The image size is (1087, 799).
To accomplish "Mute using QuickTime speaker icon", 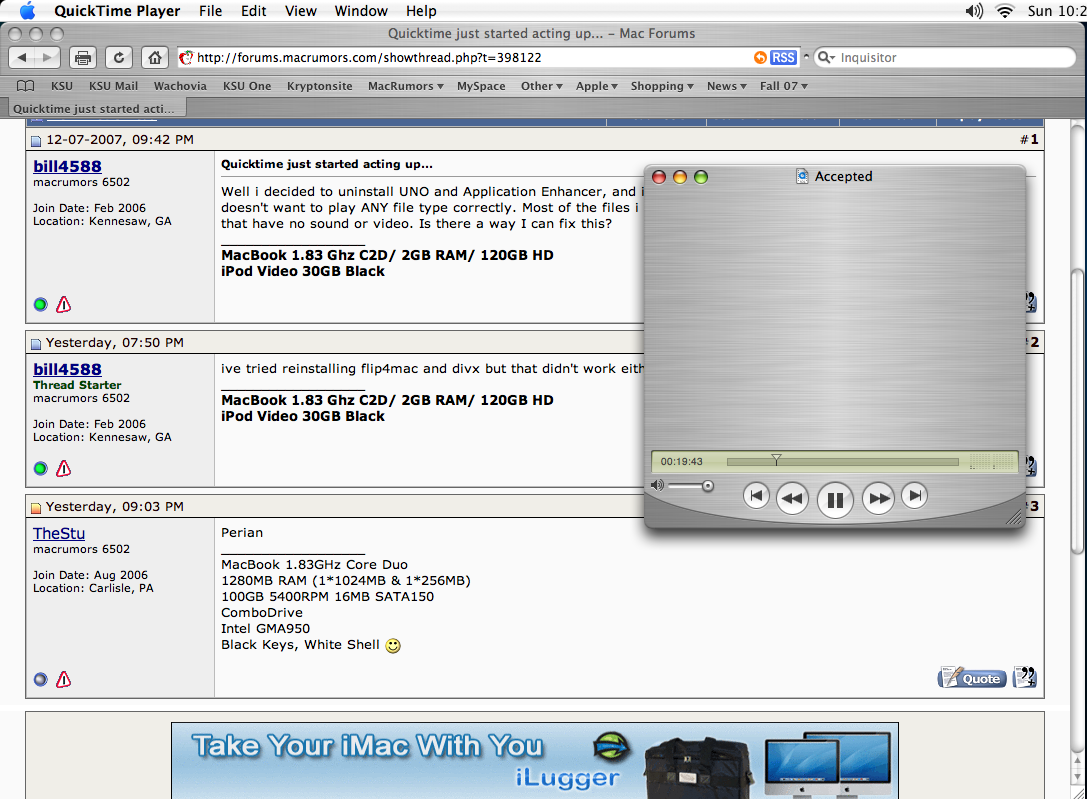I will [x=657, y=485].
